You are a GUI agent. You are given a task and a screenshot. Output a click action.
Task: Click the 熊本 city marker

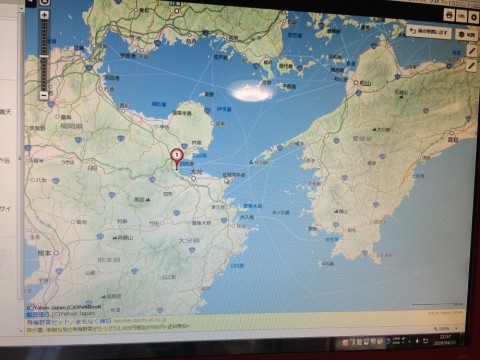coord(56,253)
